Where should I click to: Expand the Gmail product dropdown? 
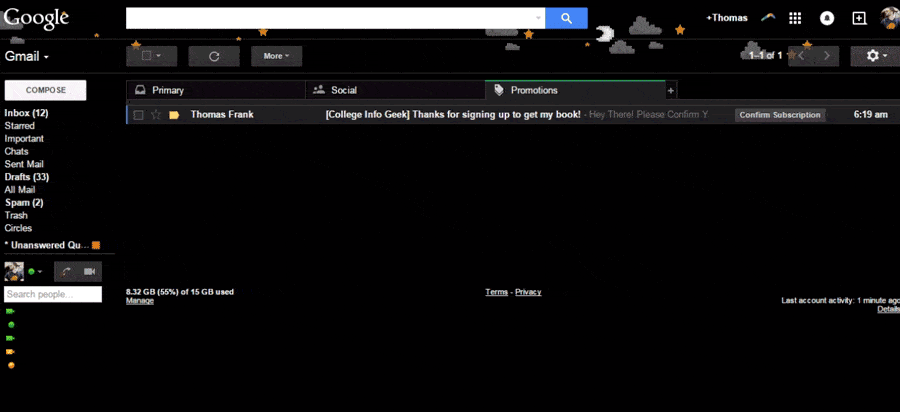coord(26,56)
